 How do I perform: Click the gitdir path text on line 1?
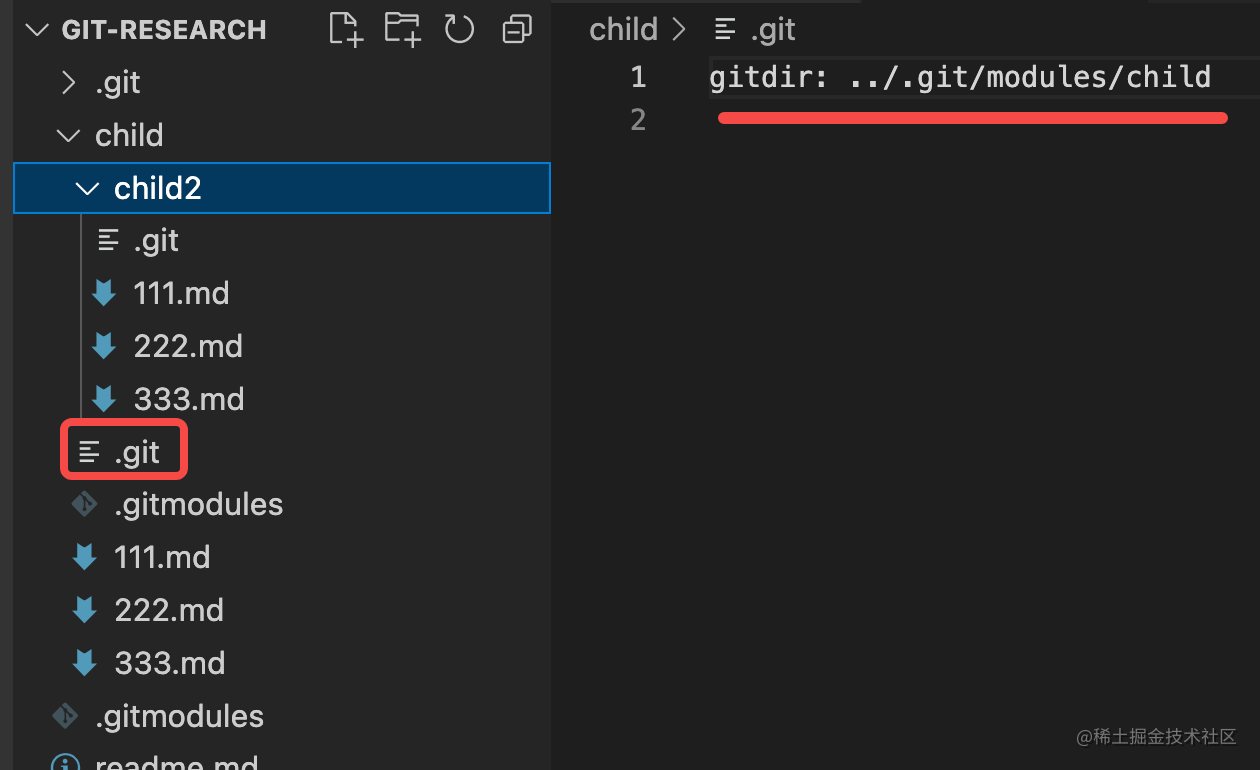point(960,76)
